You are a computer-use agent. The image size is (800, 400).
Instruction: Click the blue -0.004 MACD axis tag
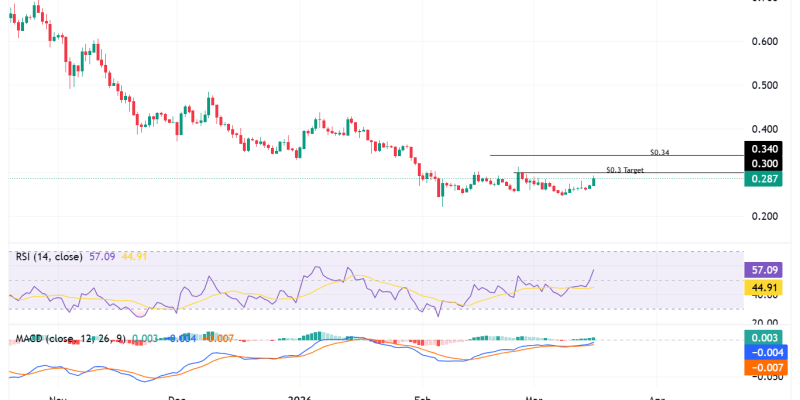pos(766,352)
